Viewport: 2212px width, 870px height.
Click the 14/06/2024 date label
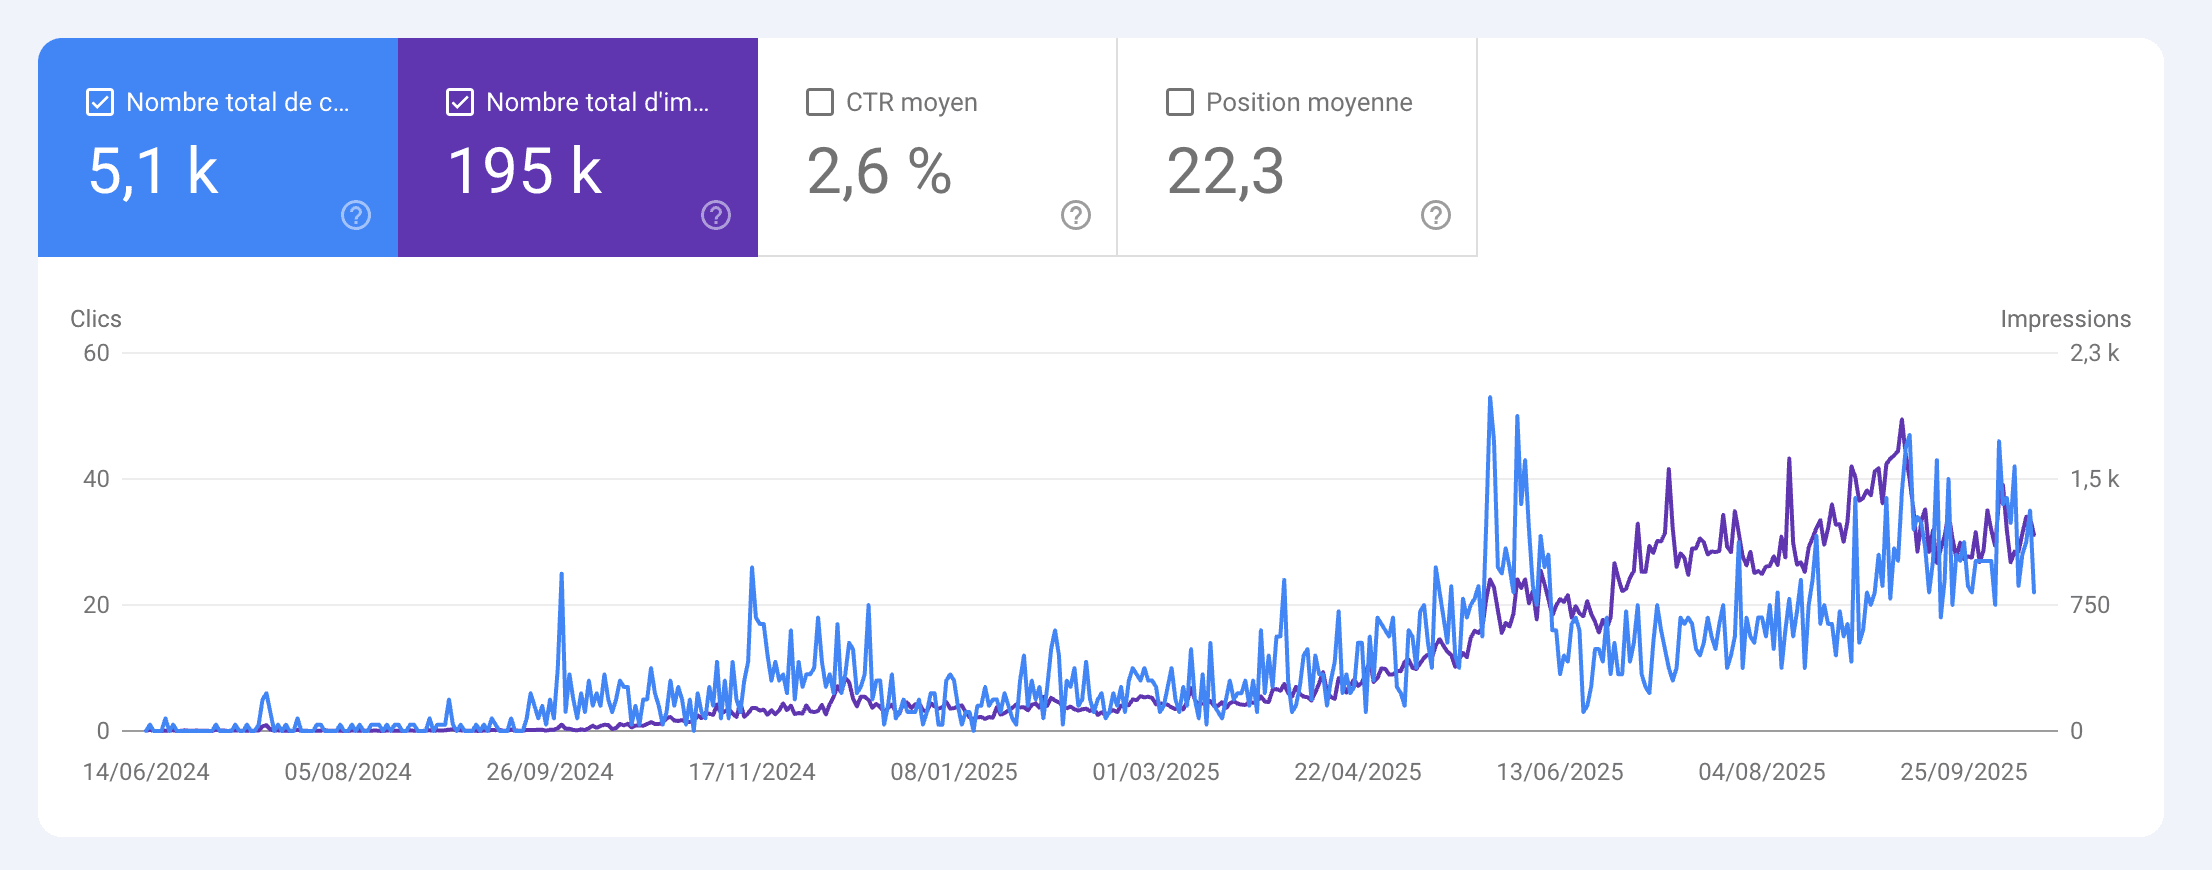click(146, 772)
